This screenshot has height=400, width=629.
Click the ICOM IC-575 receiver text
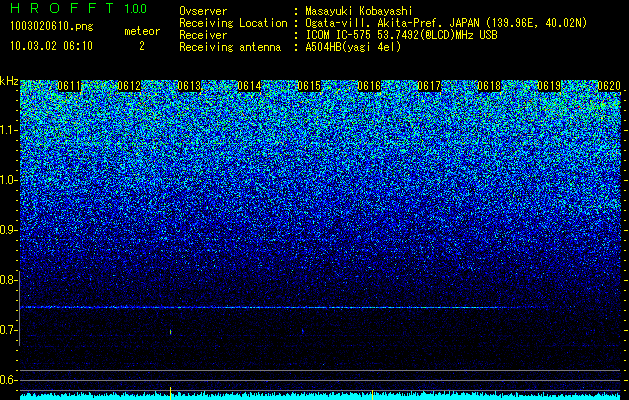point(402,35)
